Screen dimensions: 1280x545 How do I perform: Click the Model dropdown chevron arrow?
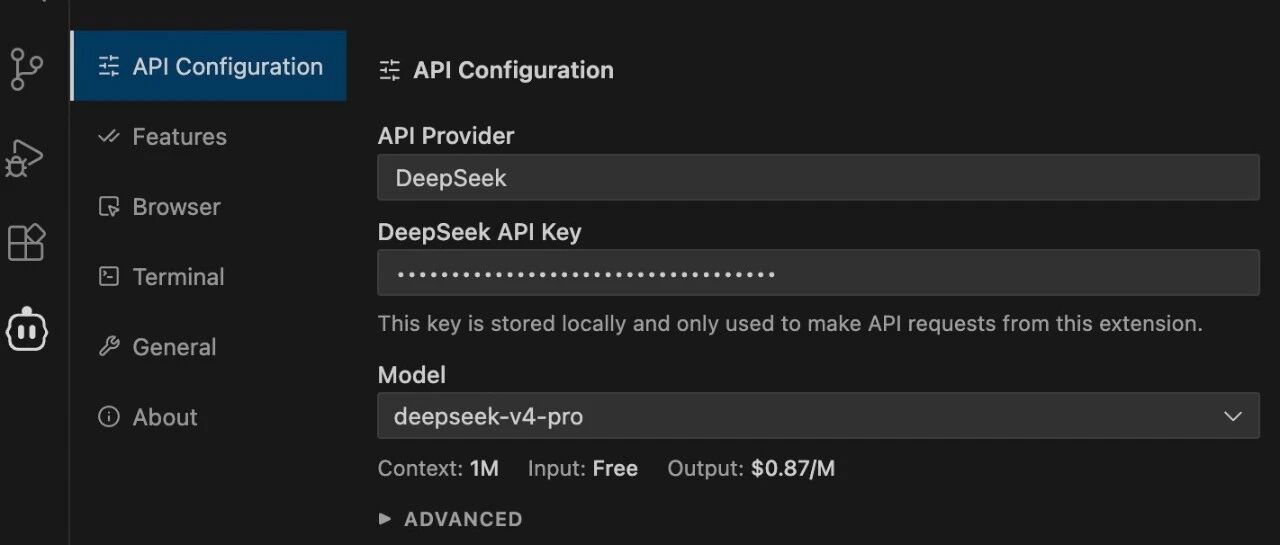(x=1233, y=416)
